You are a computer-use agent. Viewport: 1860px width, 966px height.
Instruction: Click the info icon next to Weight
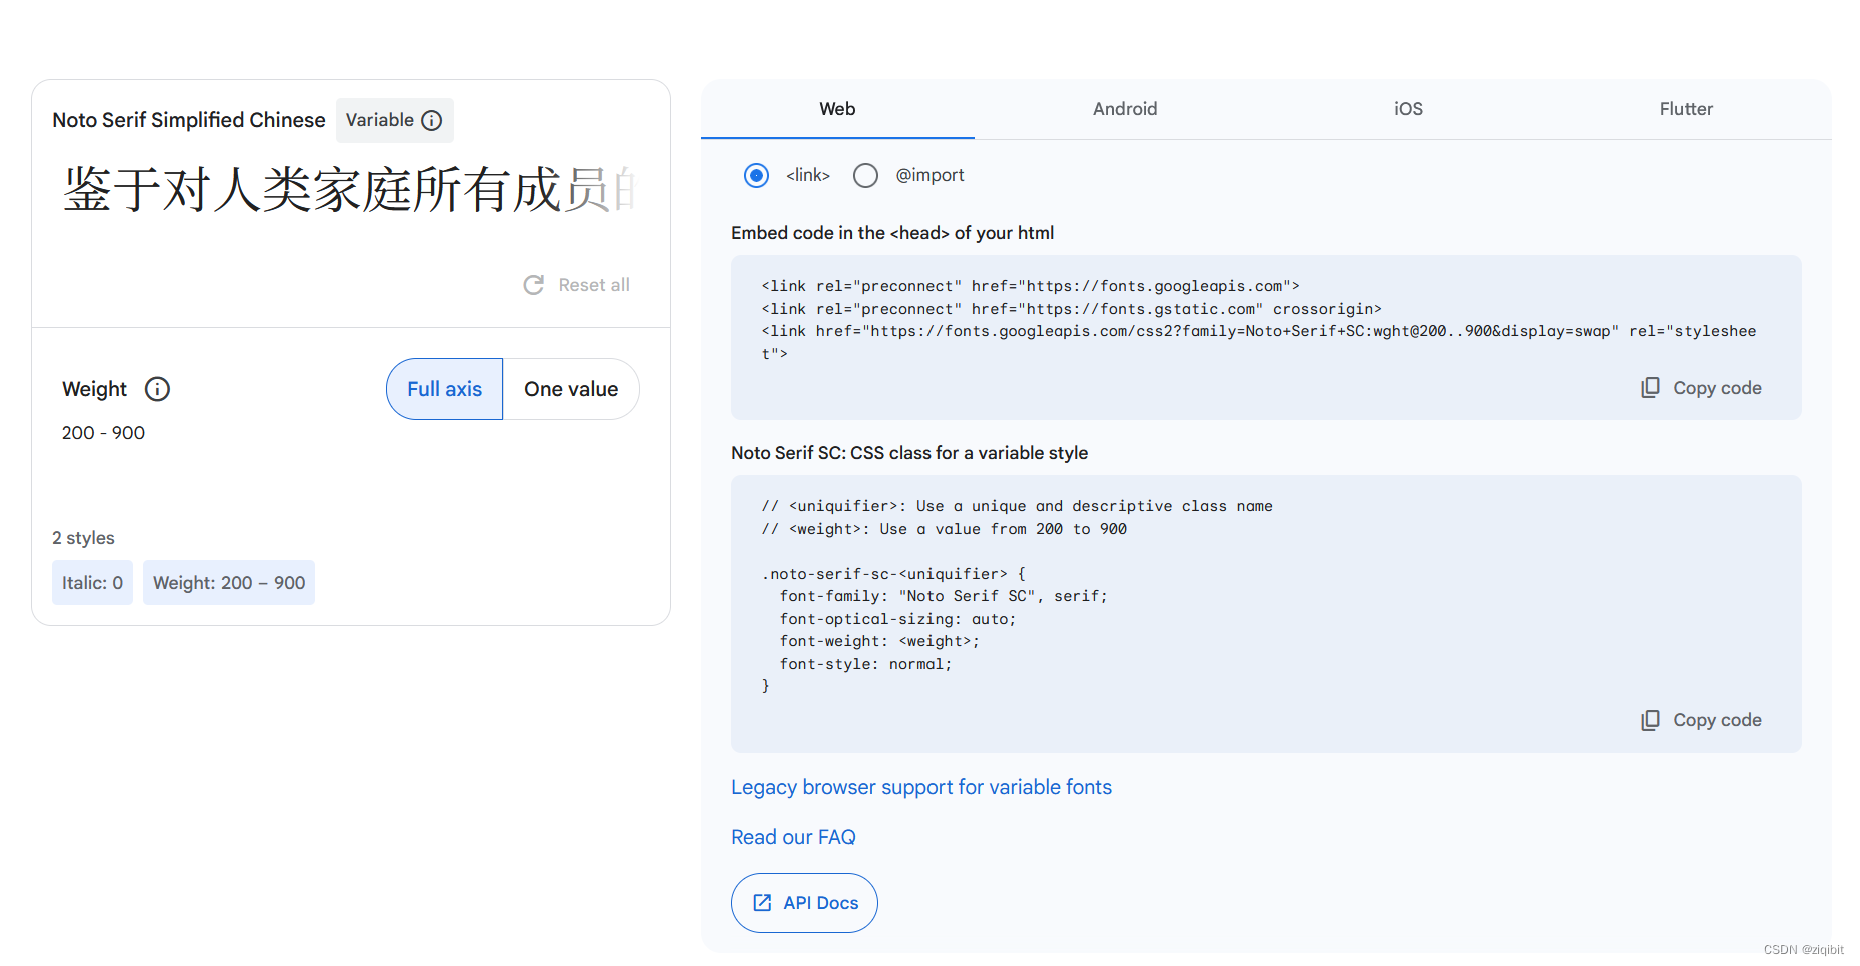click(158, 389)
